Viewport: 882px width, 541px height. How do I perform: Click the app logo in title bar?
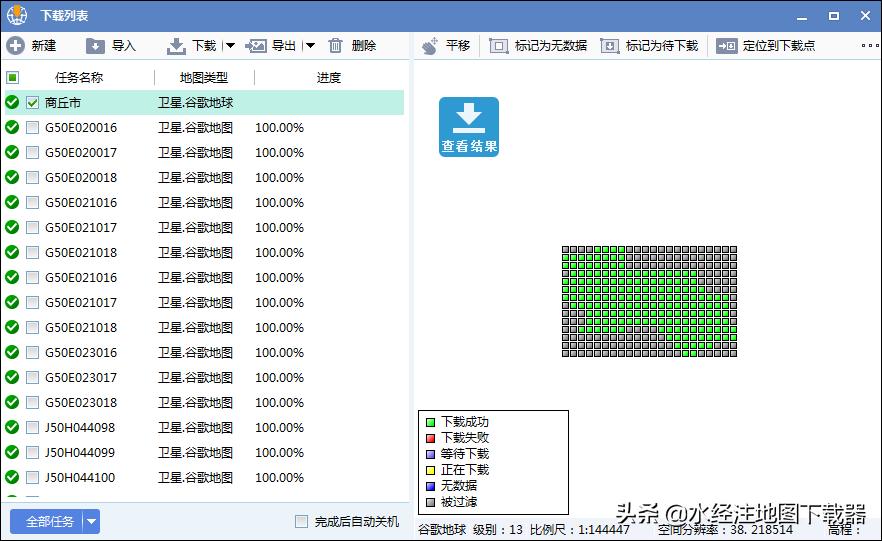pos(17,15)
